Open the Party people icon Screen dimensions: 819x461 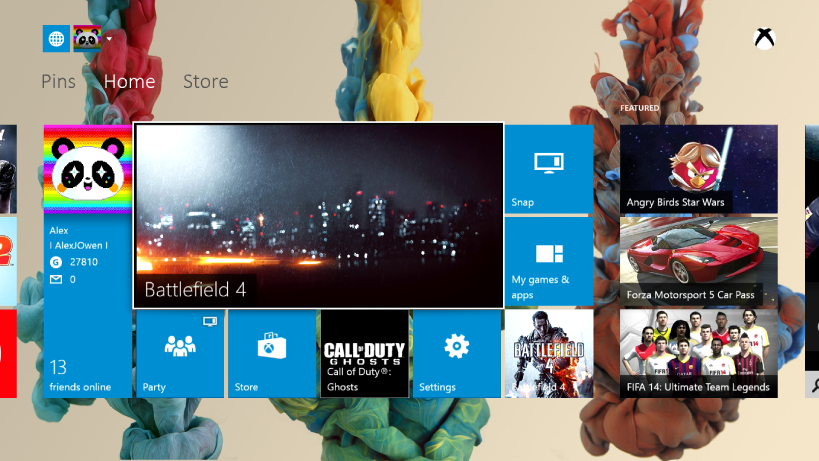180,346
